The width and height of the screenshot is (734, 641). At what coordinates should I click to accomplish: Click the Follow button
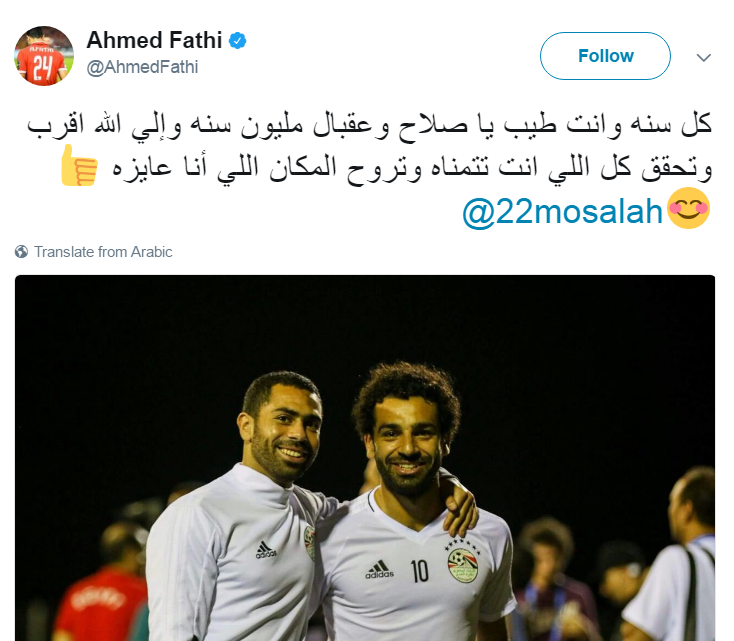tap(605, 56)
